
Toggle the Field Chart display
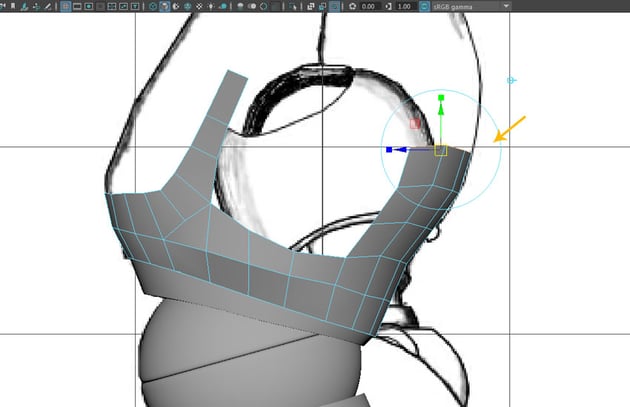[112, 6]
